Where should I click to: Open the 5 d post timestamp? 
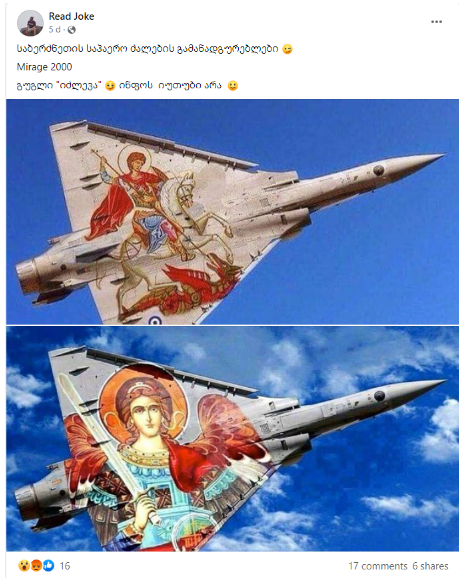(x=55, y=29)
